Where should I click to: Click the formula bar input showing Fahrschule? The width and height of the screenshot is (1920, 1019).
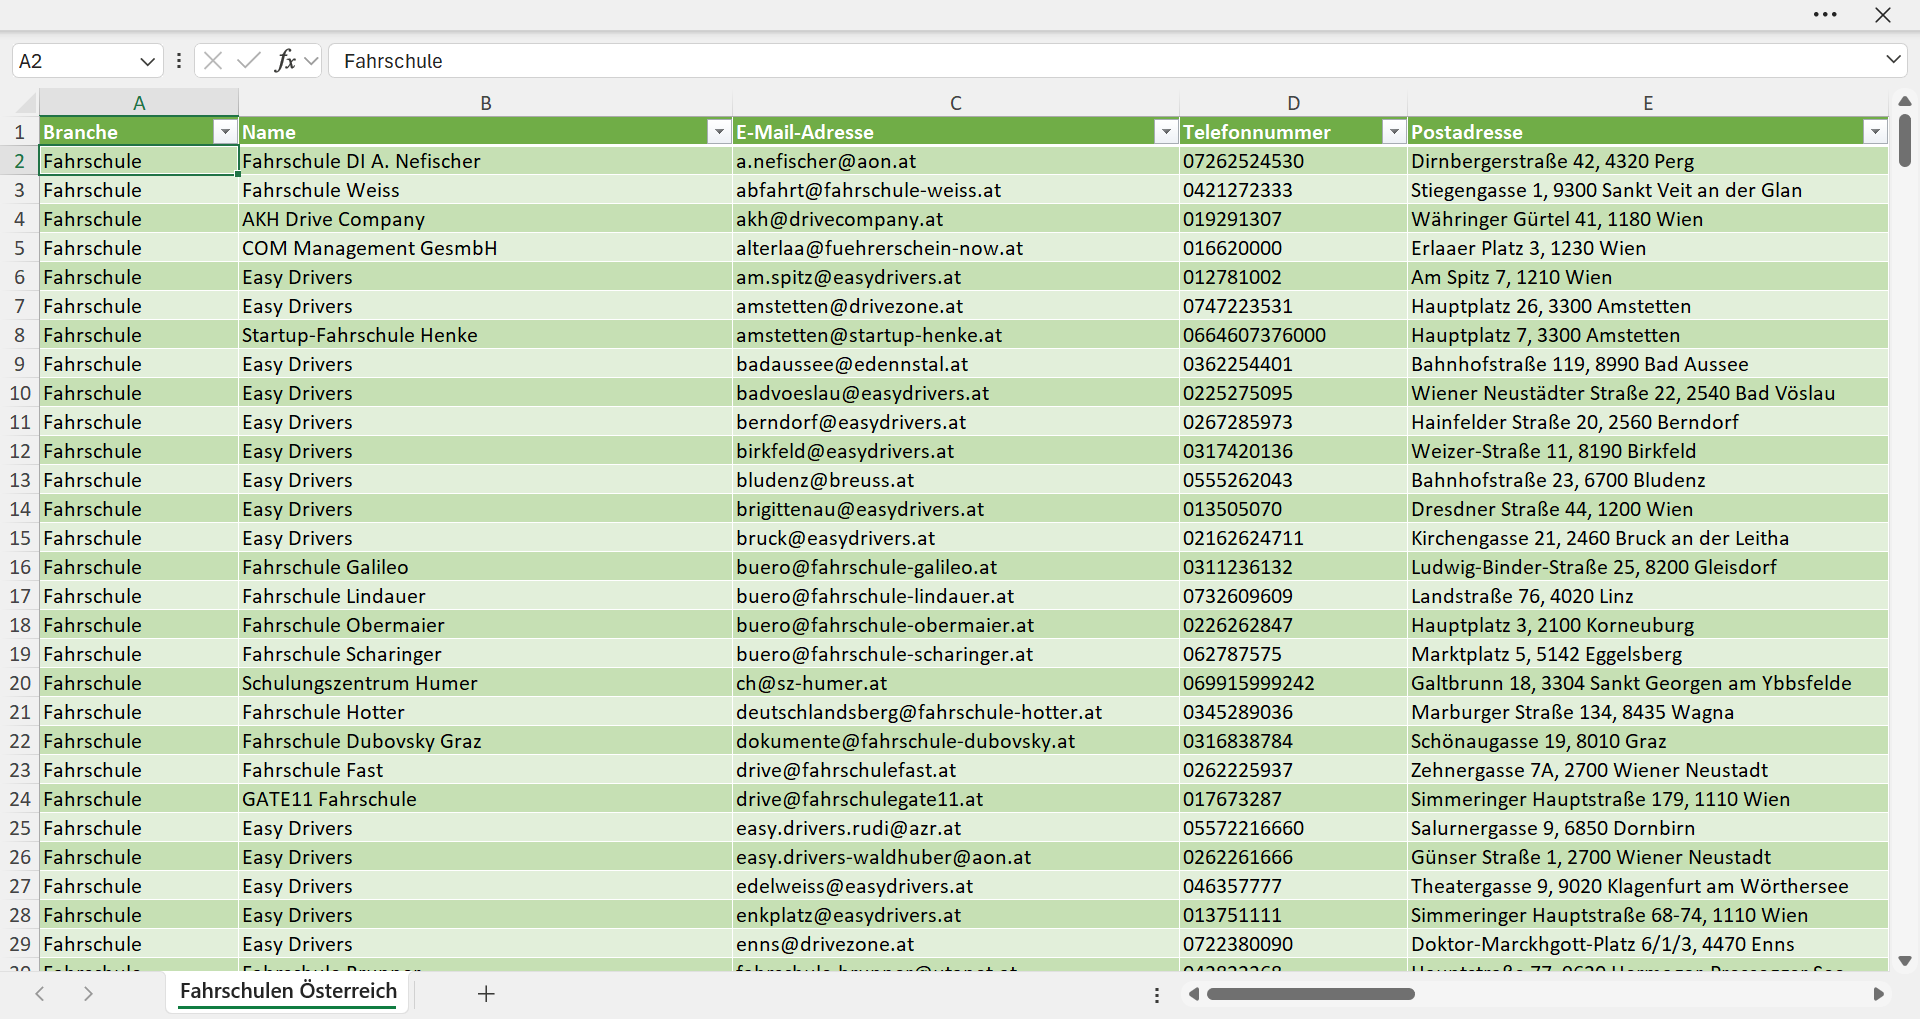click(x=1105, y=61)
